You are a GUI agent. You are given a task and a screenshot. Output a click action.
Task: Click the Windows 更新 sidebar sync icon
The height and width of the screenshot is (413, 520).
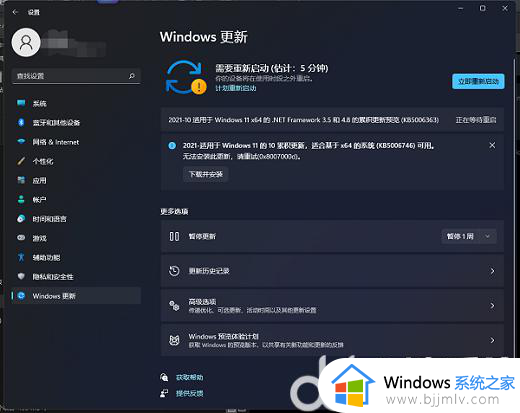coord(21,296)
